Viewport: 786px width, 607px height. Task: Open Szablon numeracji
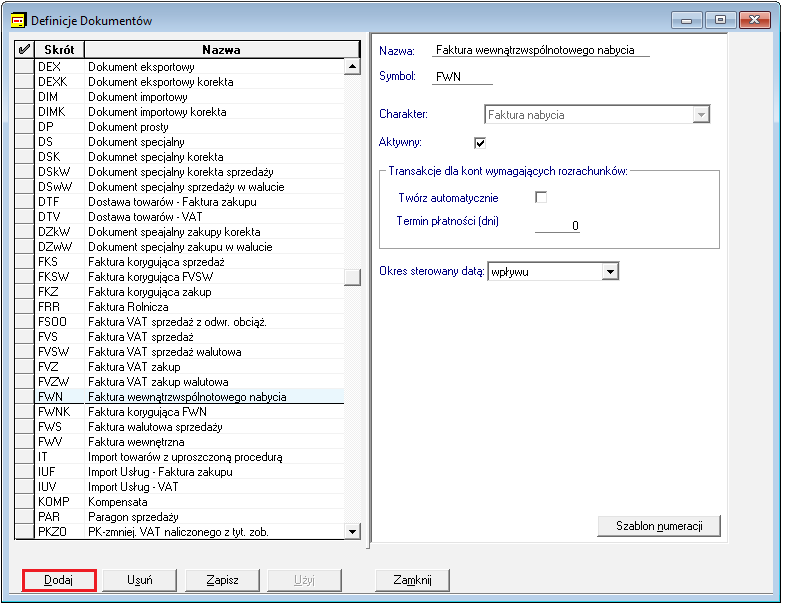tap(659, 526)
